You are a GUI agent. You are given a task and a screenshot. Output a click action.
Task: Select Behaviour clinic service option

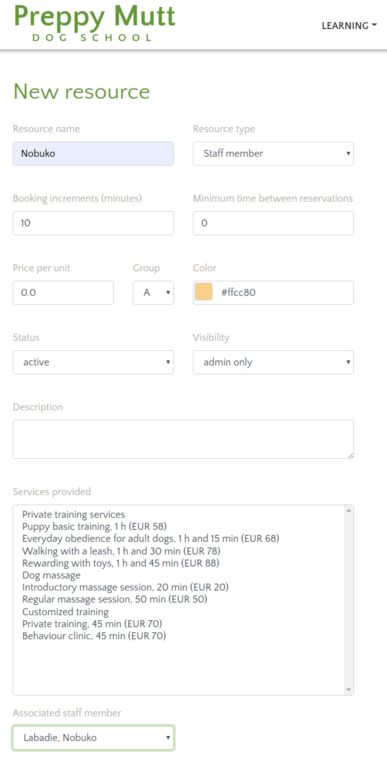click(x=94, y=635)
